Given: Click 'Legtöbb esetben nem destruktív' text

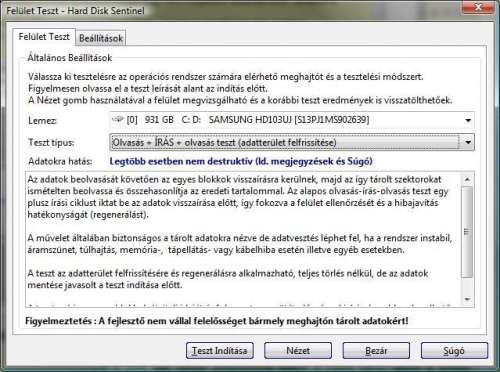Looking at the screenshot, I should click(181, 161).
